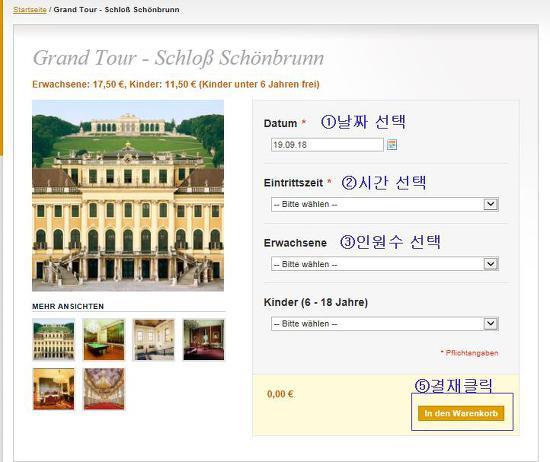Click the Kinder (6 - 18 Jahre) label
The height and width of the screenshot is (462, 550).
coord(316,302)
